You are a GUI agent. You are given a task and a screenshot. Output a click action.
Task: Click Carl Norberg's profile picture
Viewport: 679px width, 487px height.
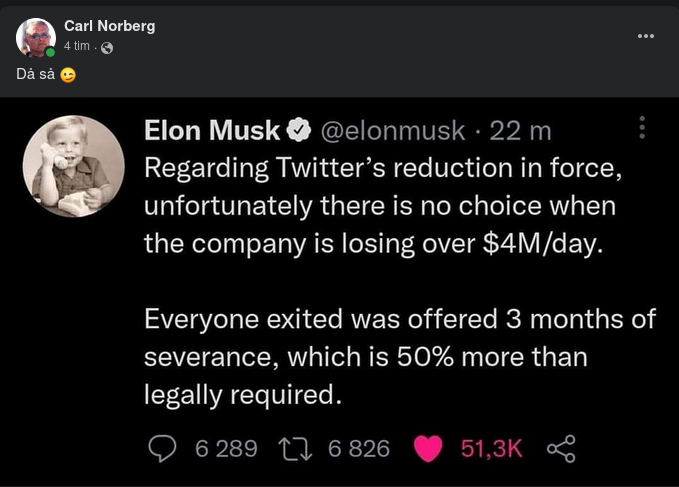coord(36,37)
